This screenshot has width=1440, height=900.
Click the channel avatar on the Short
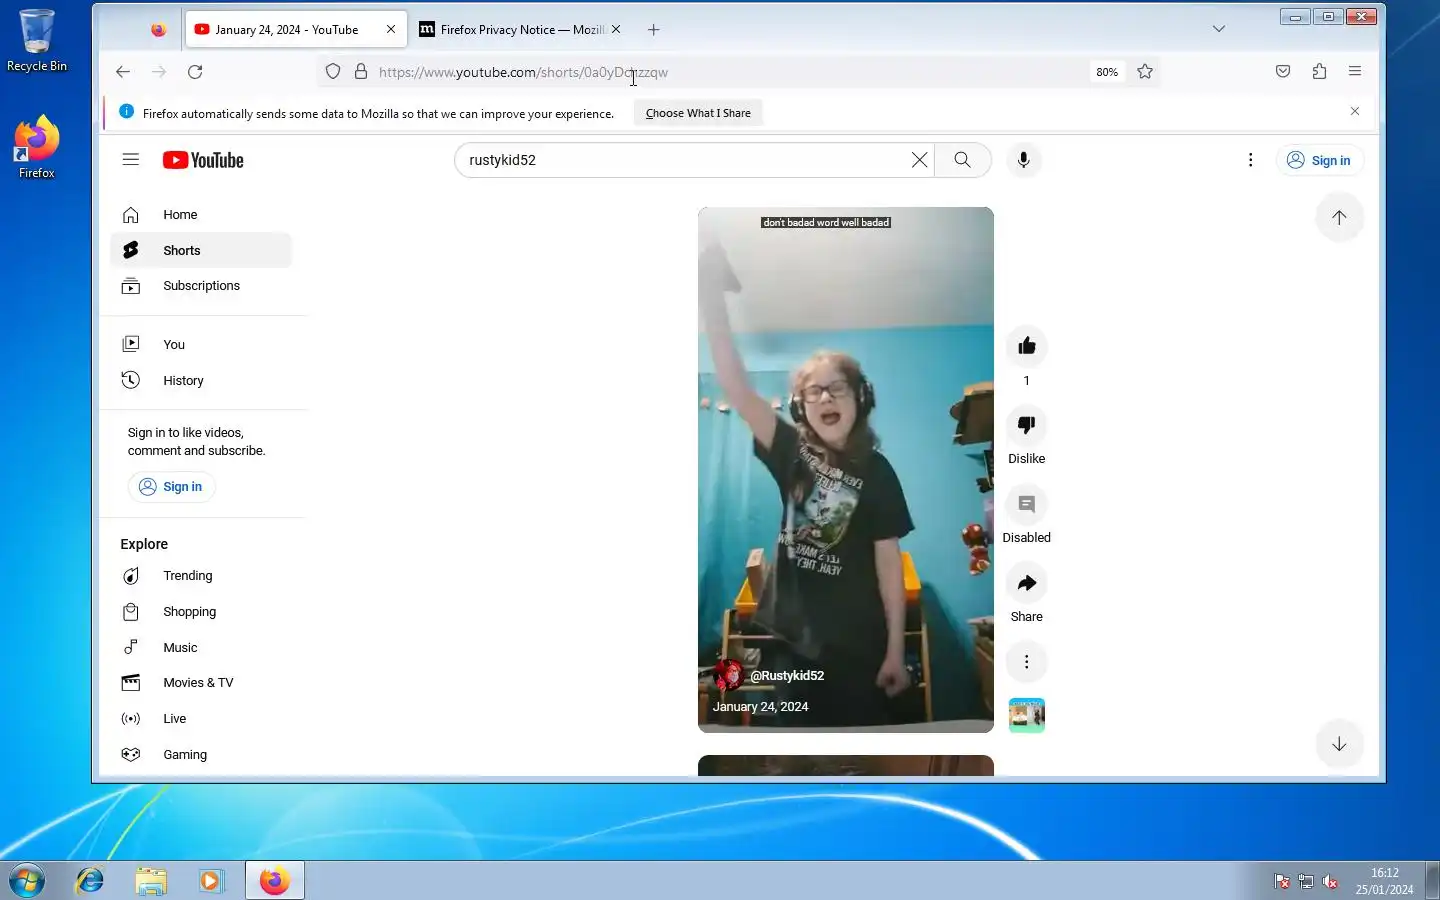coord(728,676)
